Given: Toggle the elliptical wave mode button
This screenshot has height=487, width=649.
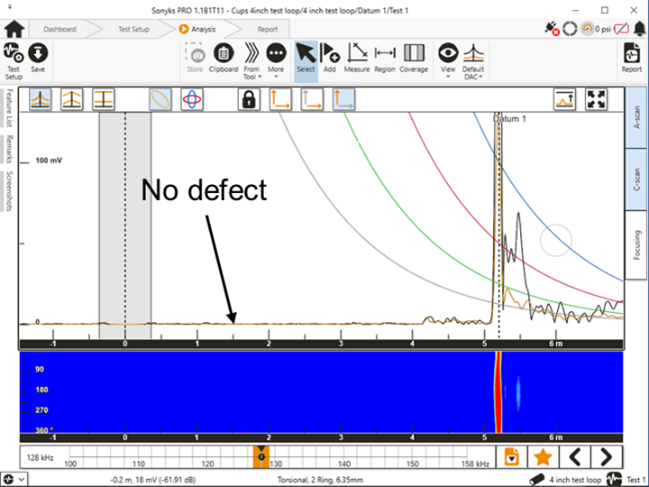Looking at the screenshot, I should pyautogui.click(x=161, y=99).
